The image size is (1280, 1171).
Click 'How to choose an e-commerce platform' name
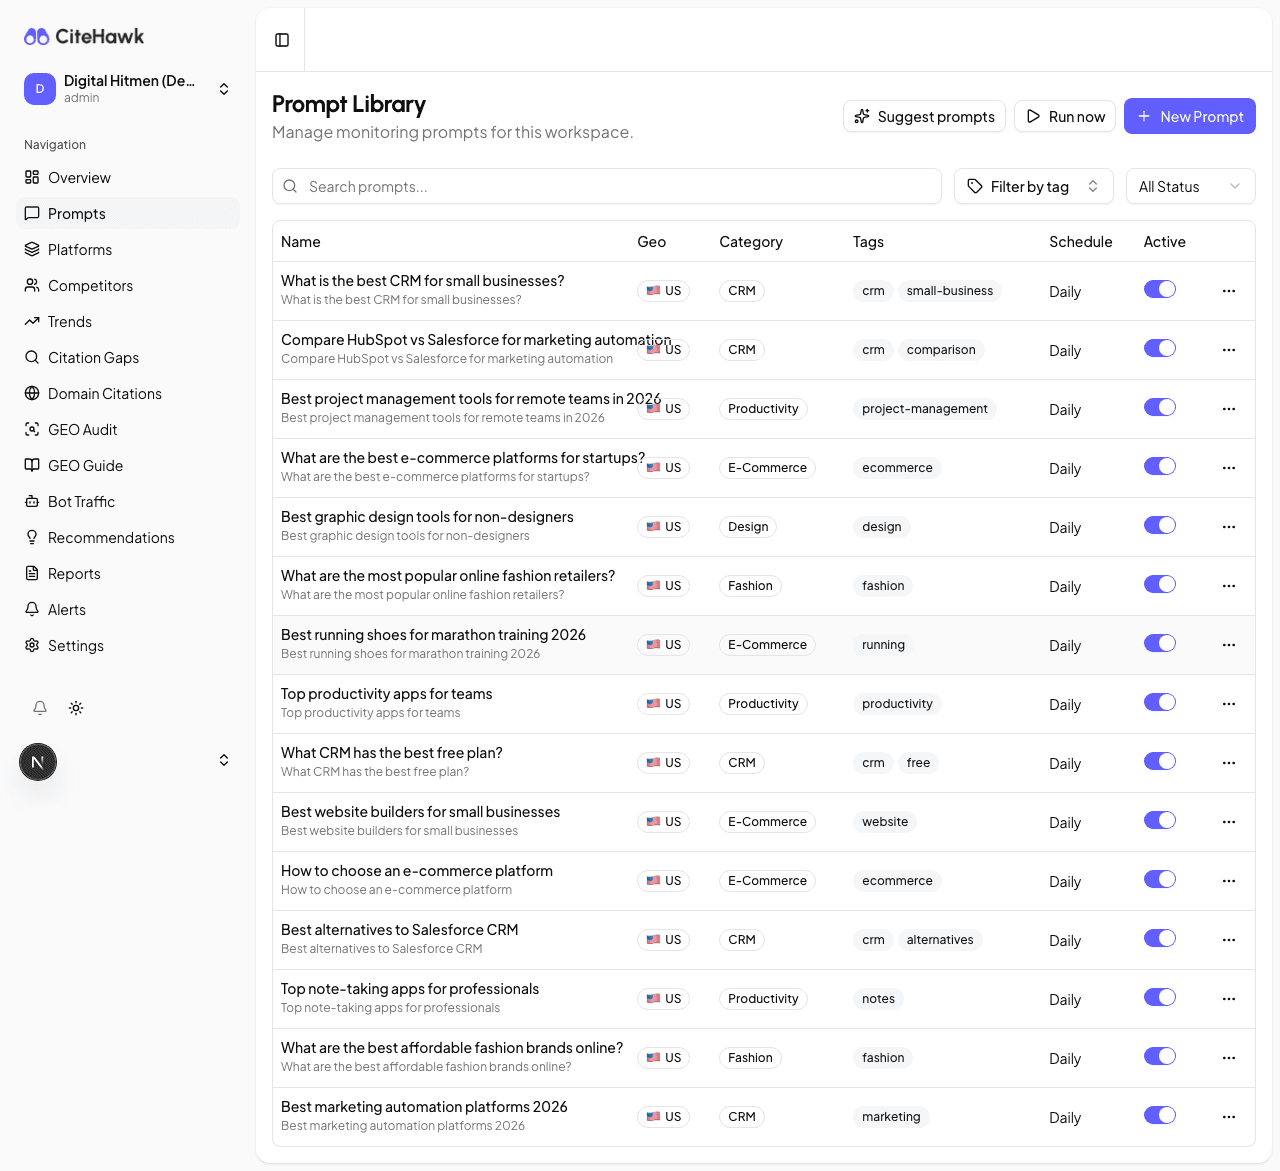417,871
